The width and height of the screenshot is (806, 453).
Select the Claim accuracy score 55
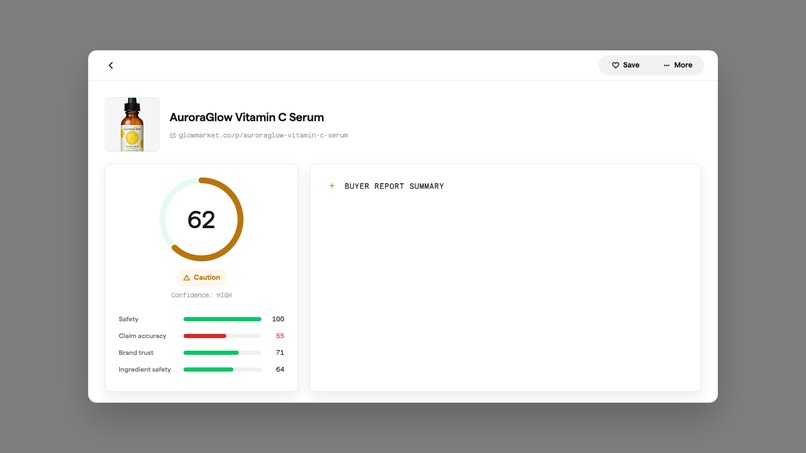tap(280, 336)
